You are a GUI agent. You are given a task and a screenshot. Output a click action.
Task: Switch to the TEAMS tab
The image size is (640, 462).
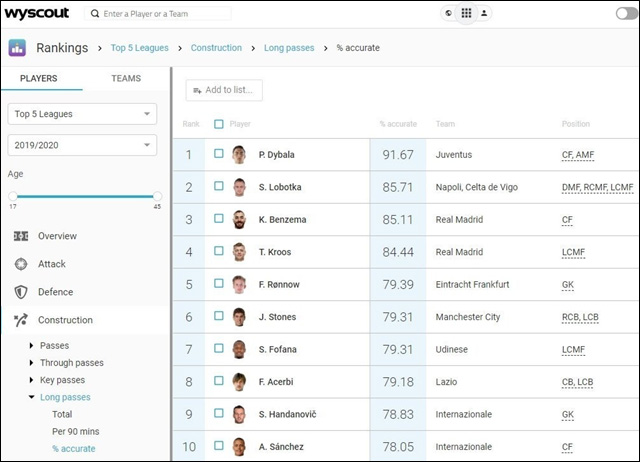126,78
